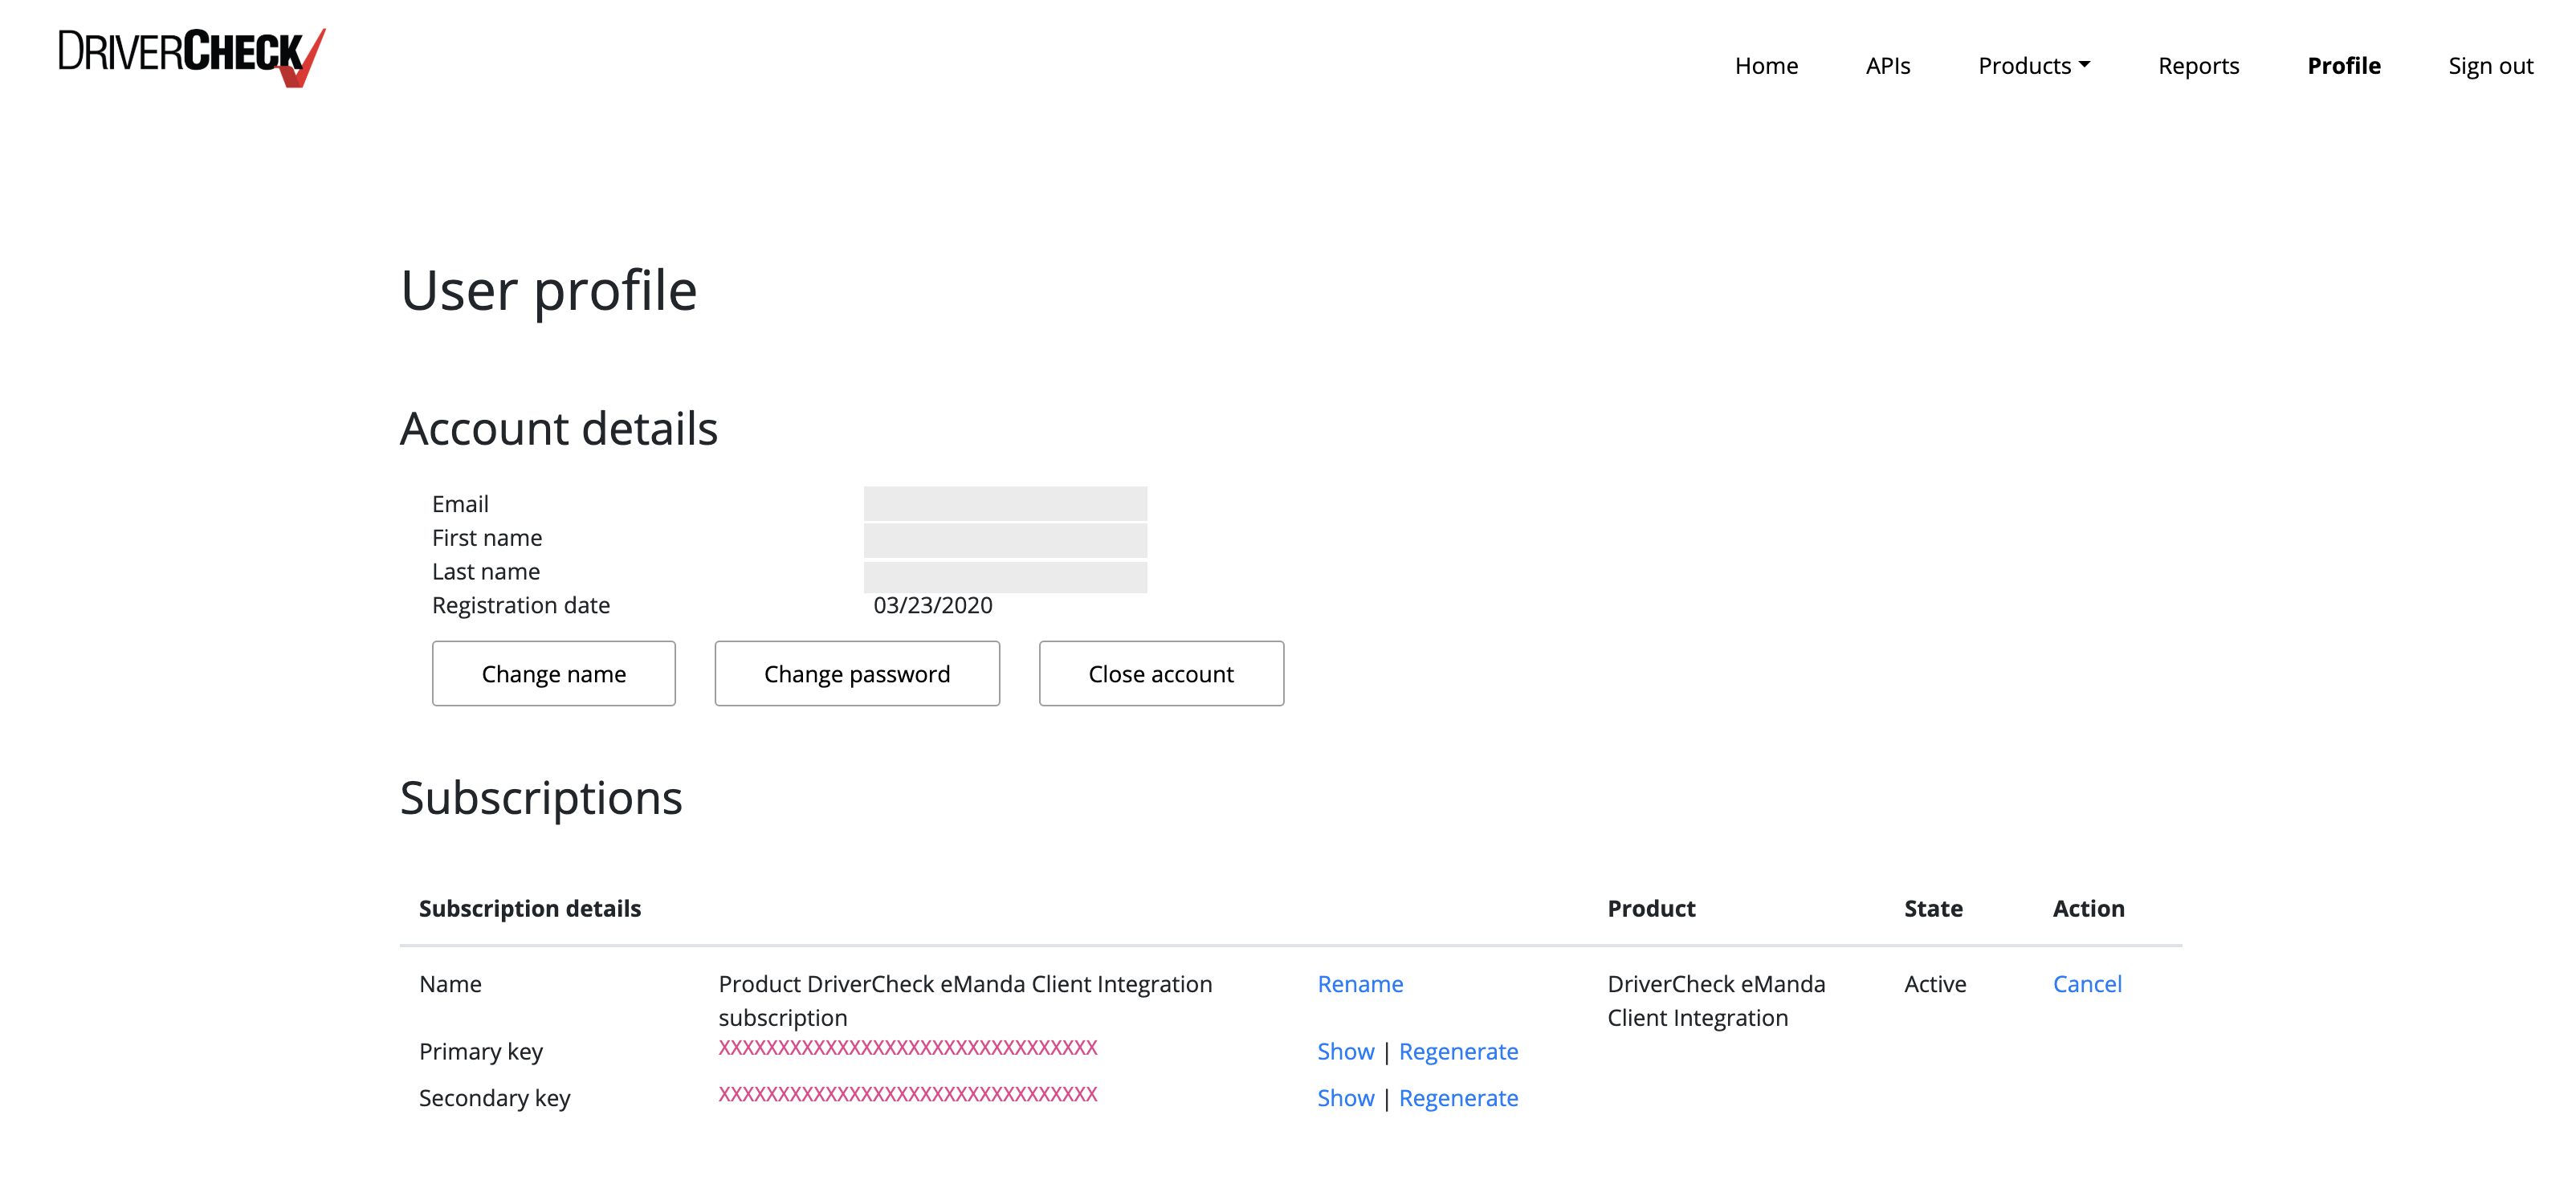Screen dimensions: 2576x1180
Task: Sign out of the portal
Action: 2489,66
